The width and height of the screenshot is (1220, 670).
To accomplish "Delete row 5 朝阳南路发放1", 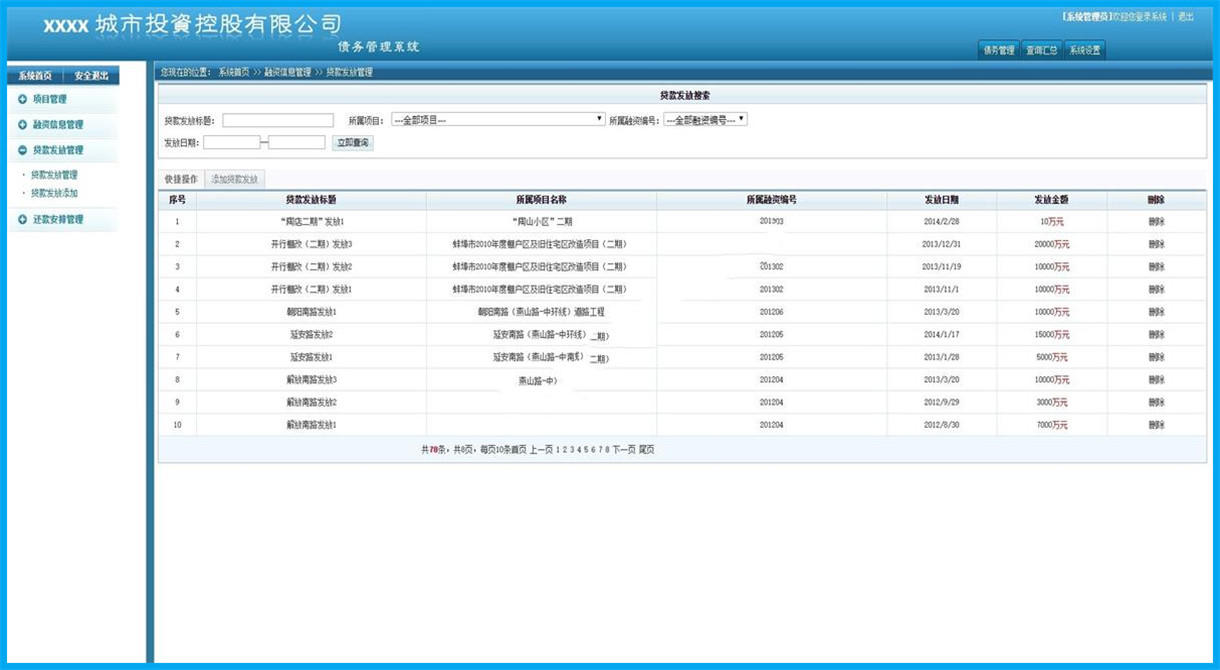I will click(x=1156, y=312).
